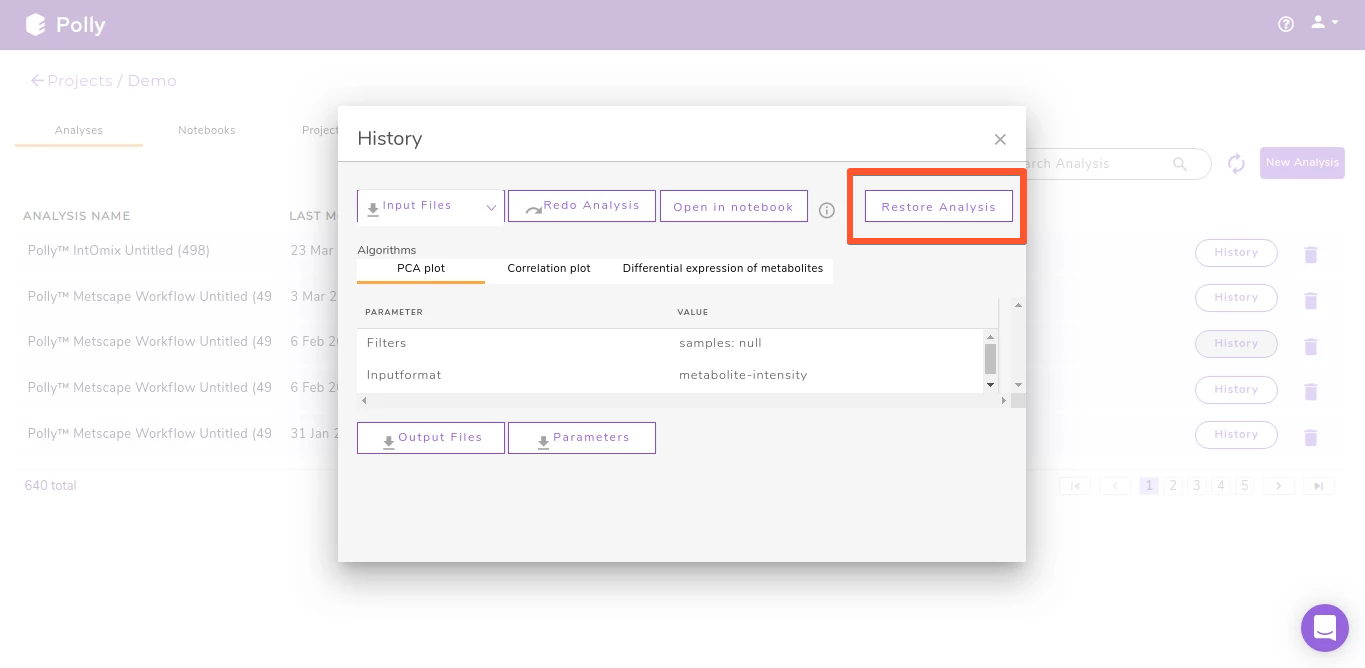Click the VALUE column header
Screen dimensions: 1365x668
point(693,312)
